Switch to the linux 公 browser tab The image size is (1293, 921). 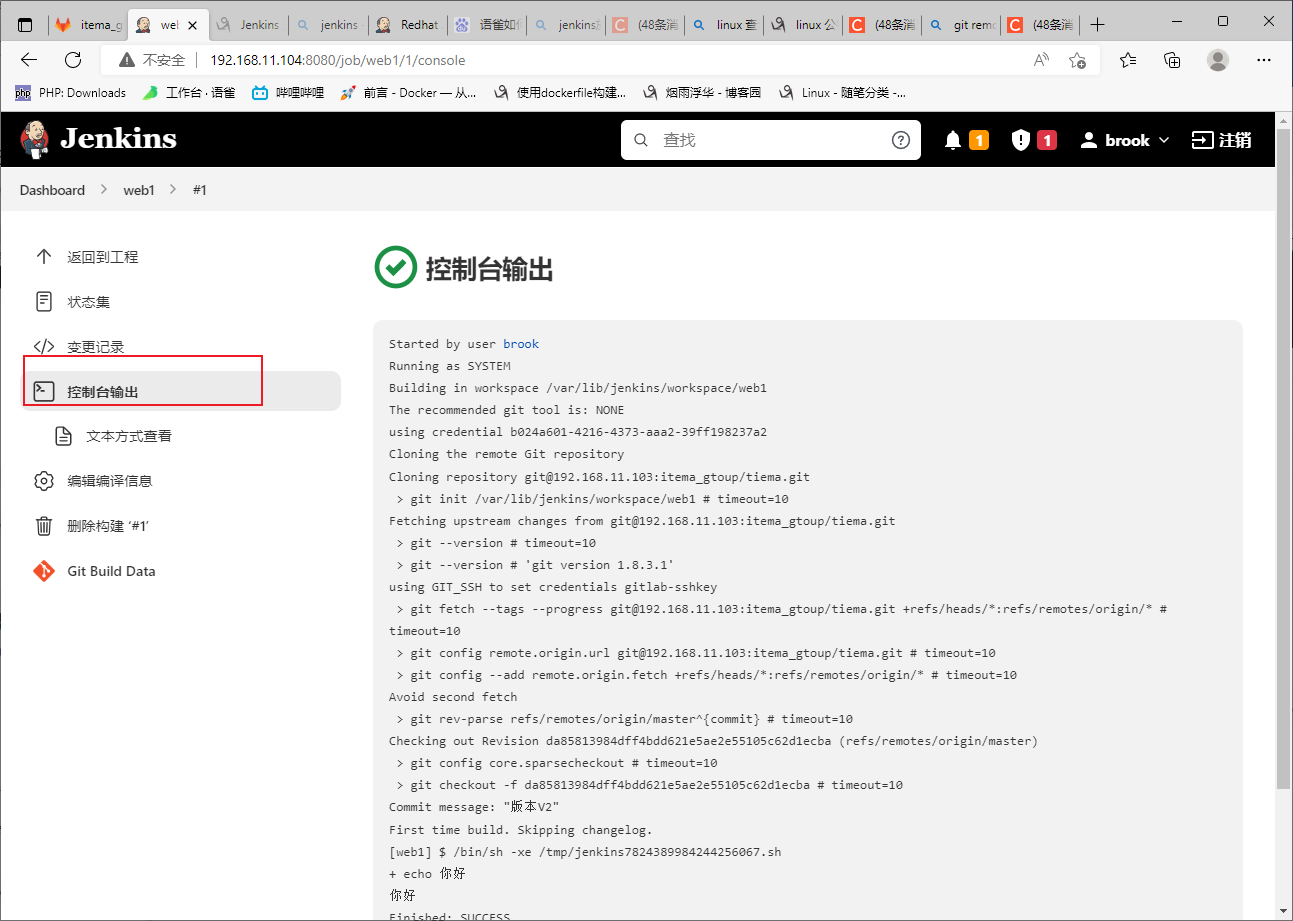(803, 24)
